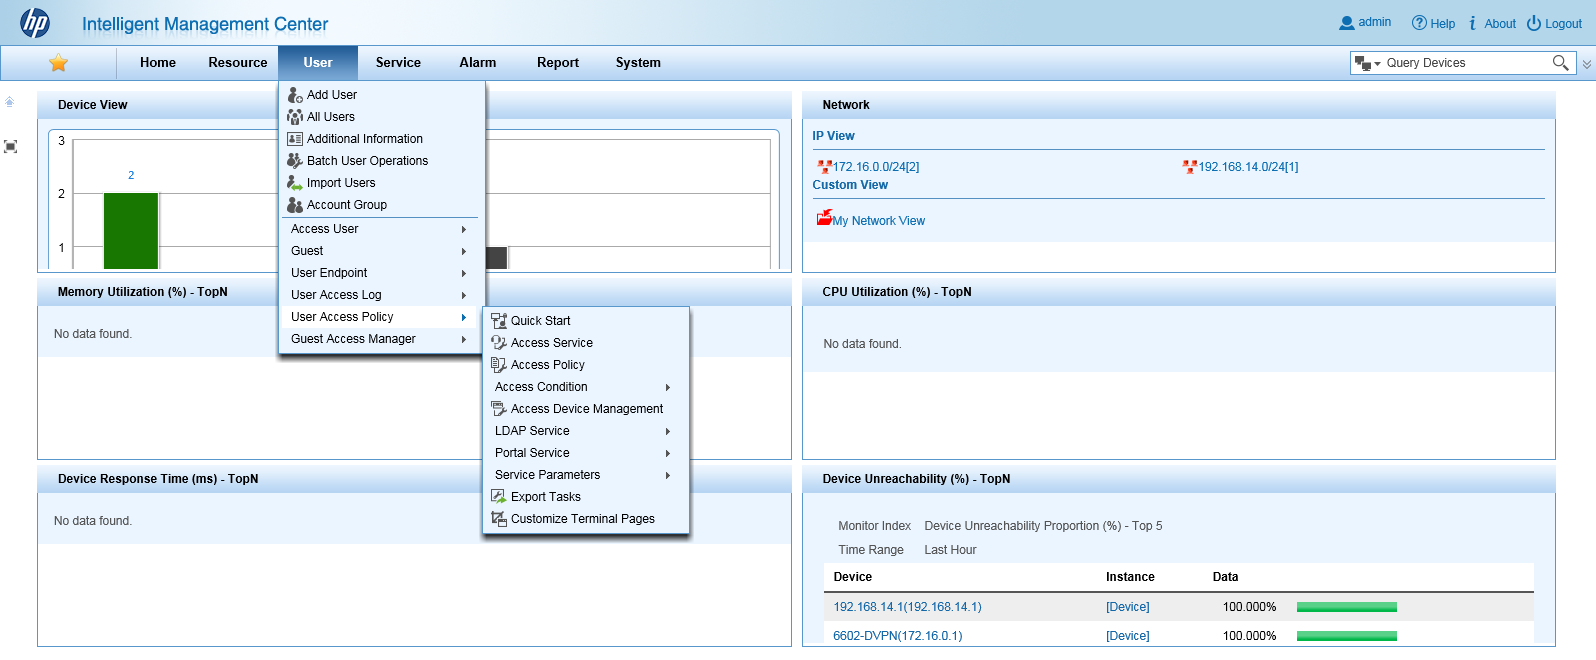Open the Service tab
This screenshot has width=1596, height=660.
point(398,63)
